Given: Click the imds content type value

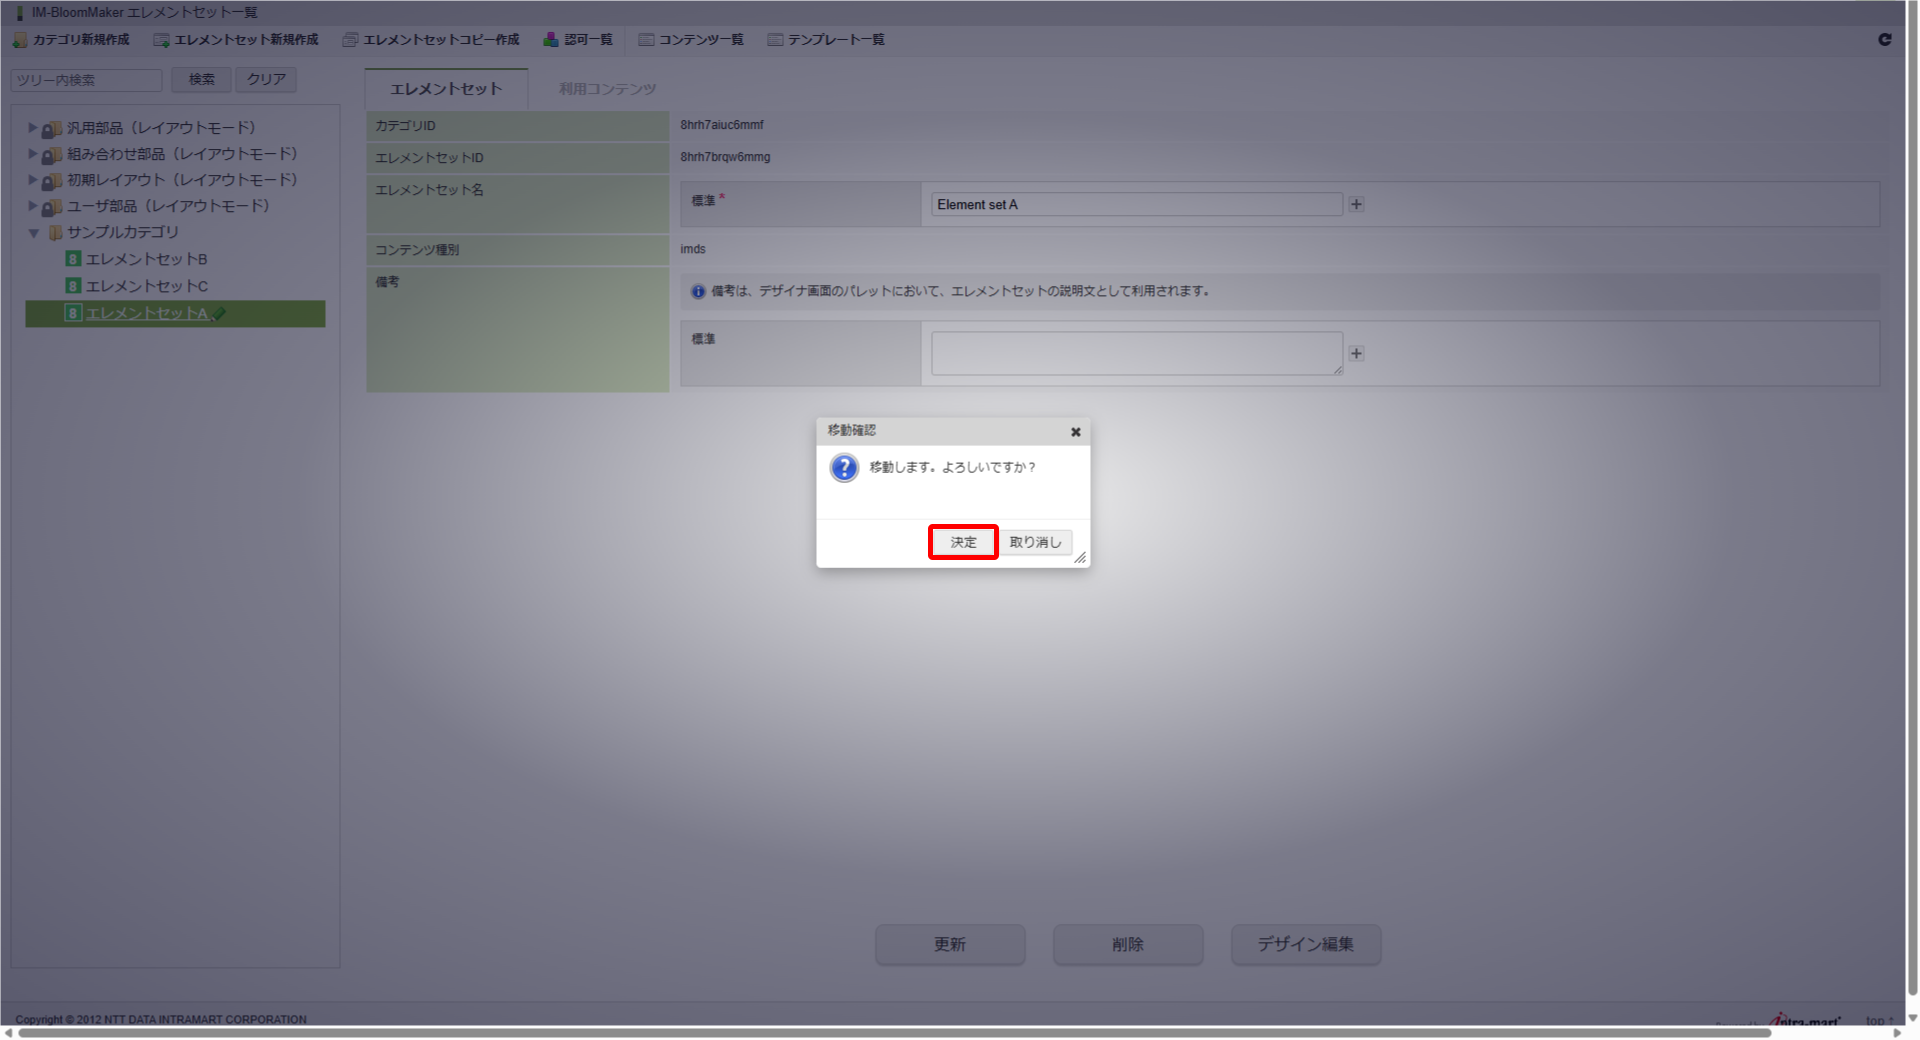Looking at the screenshot, I should point(693,249).
